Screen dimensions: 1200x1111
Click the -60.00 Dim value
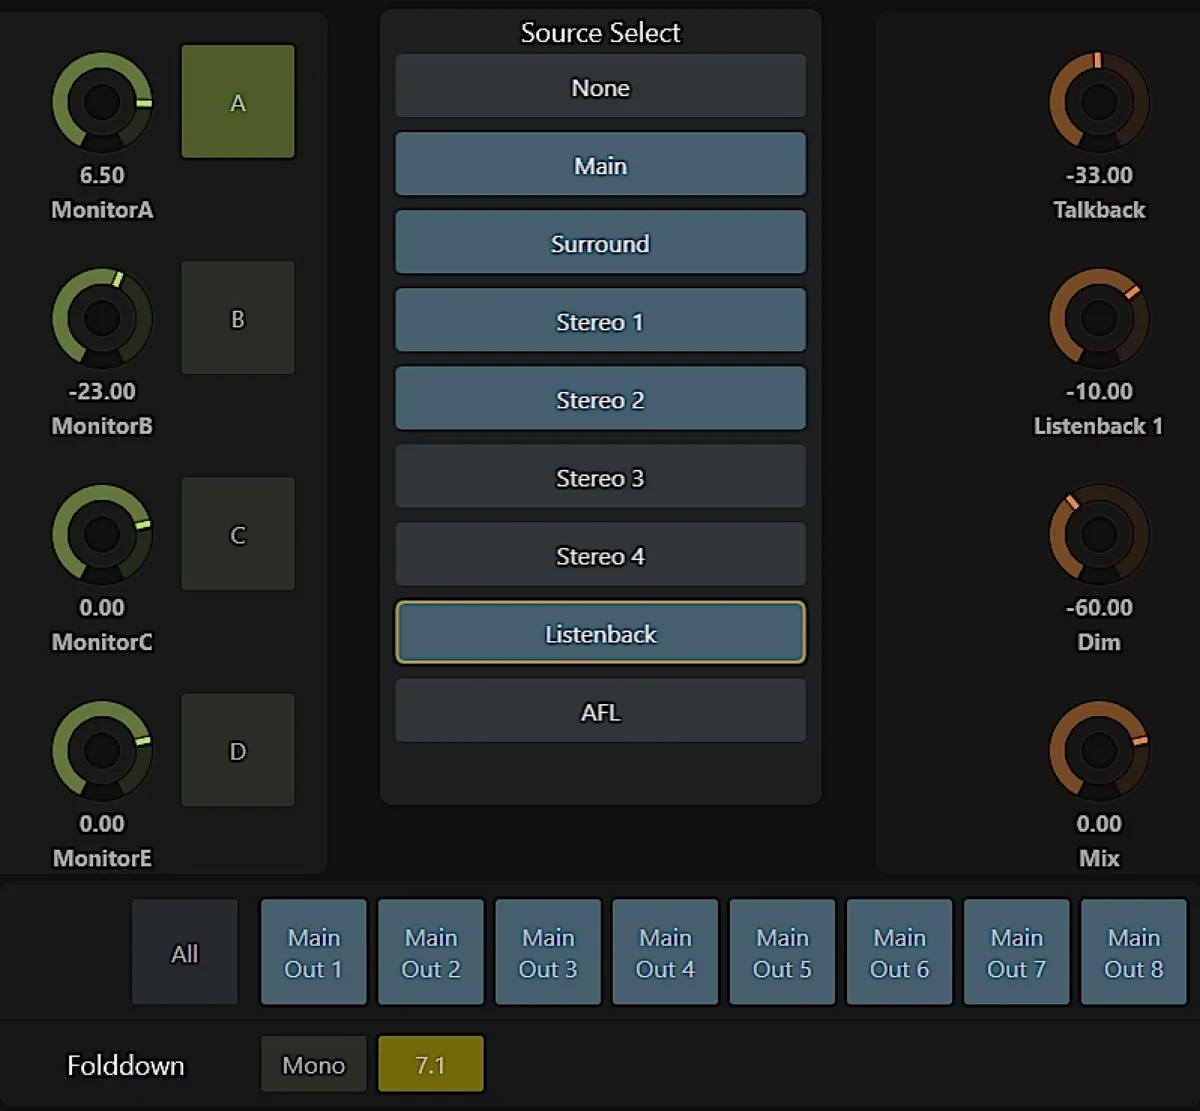pos(1099,607)
